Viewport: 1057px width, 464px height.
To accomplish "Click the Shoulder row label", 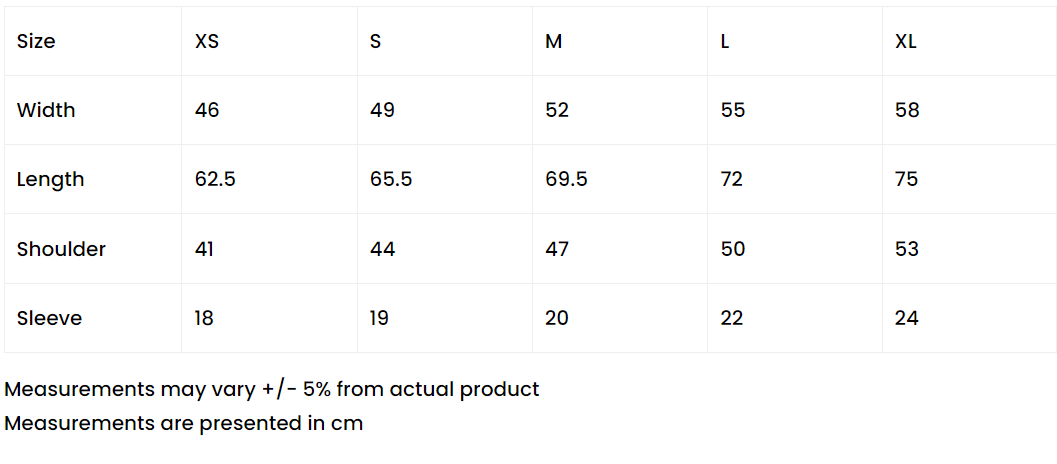I will pyautogui.click(x=93, y=249).
